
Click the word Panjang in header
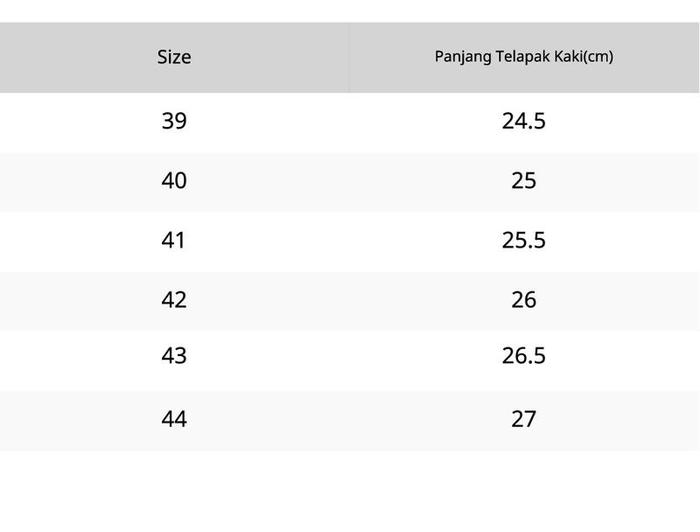coord(461,57)
